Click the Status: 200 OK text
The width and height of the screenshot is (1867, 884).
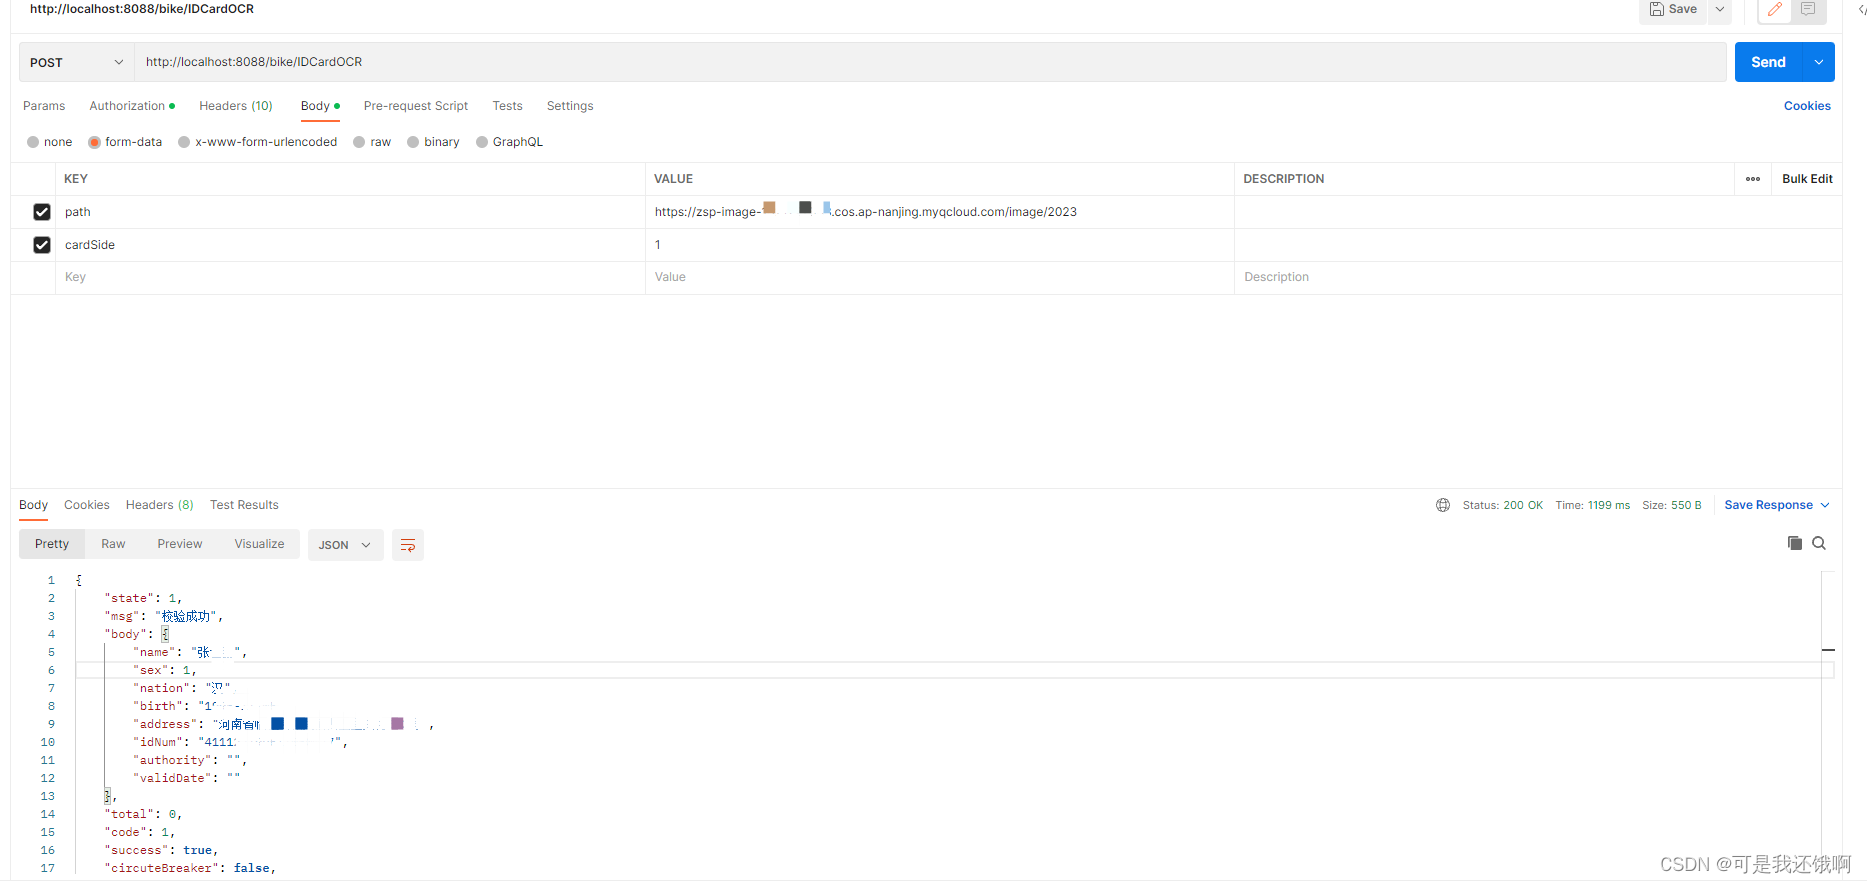[1502, 505]
